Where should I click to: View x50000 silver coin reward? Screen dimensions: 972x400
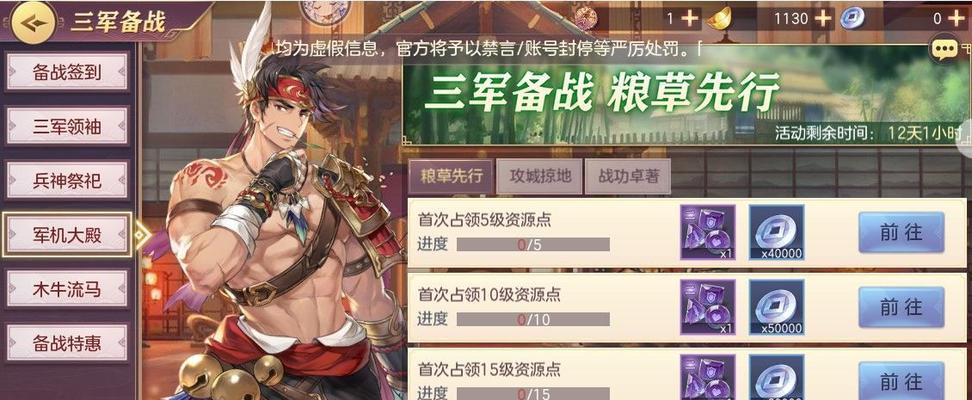777,307
